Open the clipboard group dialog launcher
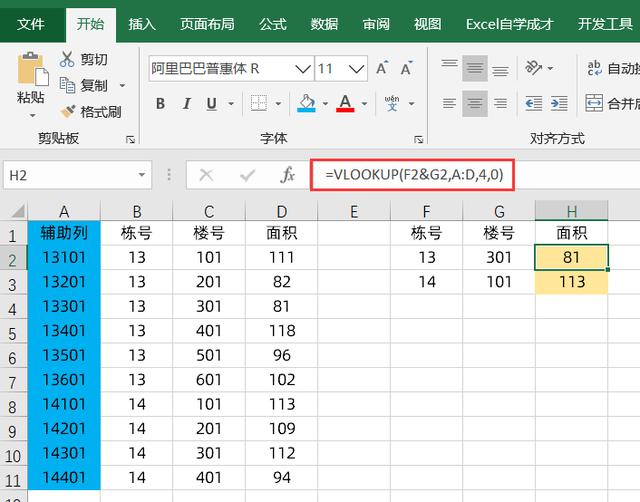Screen dimensions: 640x502 (130, 140)
